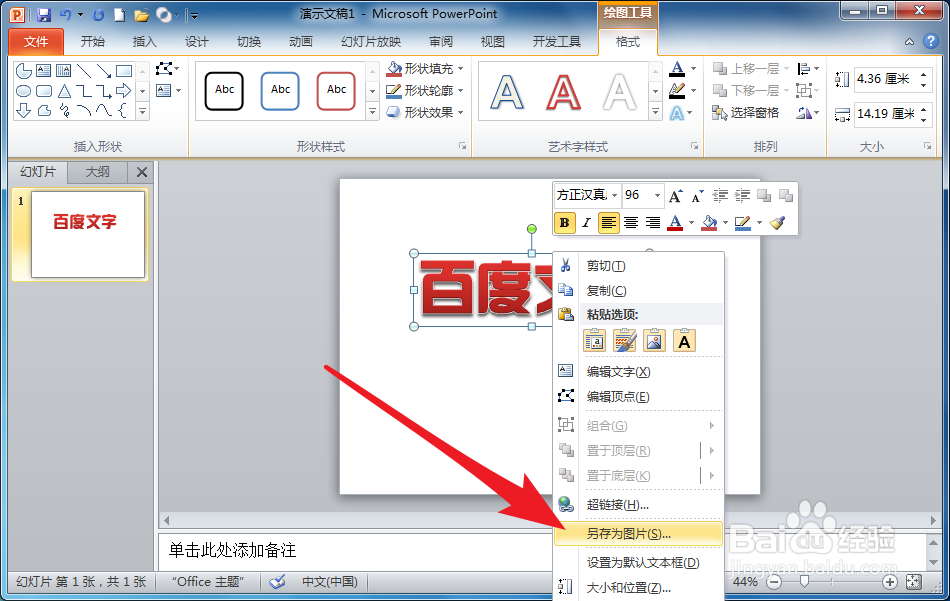Image resolution: width=950 pixels, height=601 pixels.
Task: Click the zoom slider handle
Action: coord(804,582)
